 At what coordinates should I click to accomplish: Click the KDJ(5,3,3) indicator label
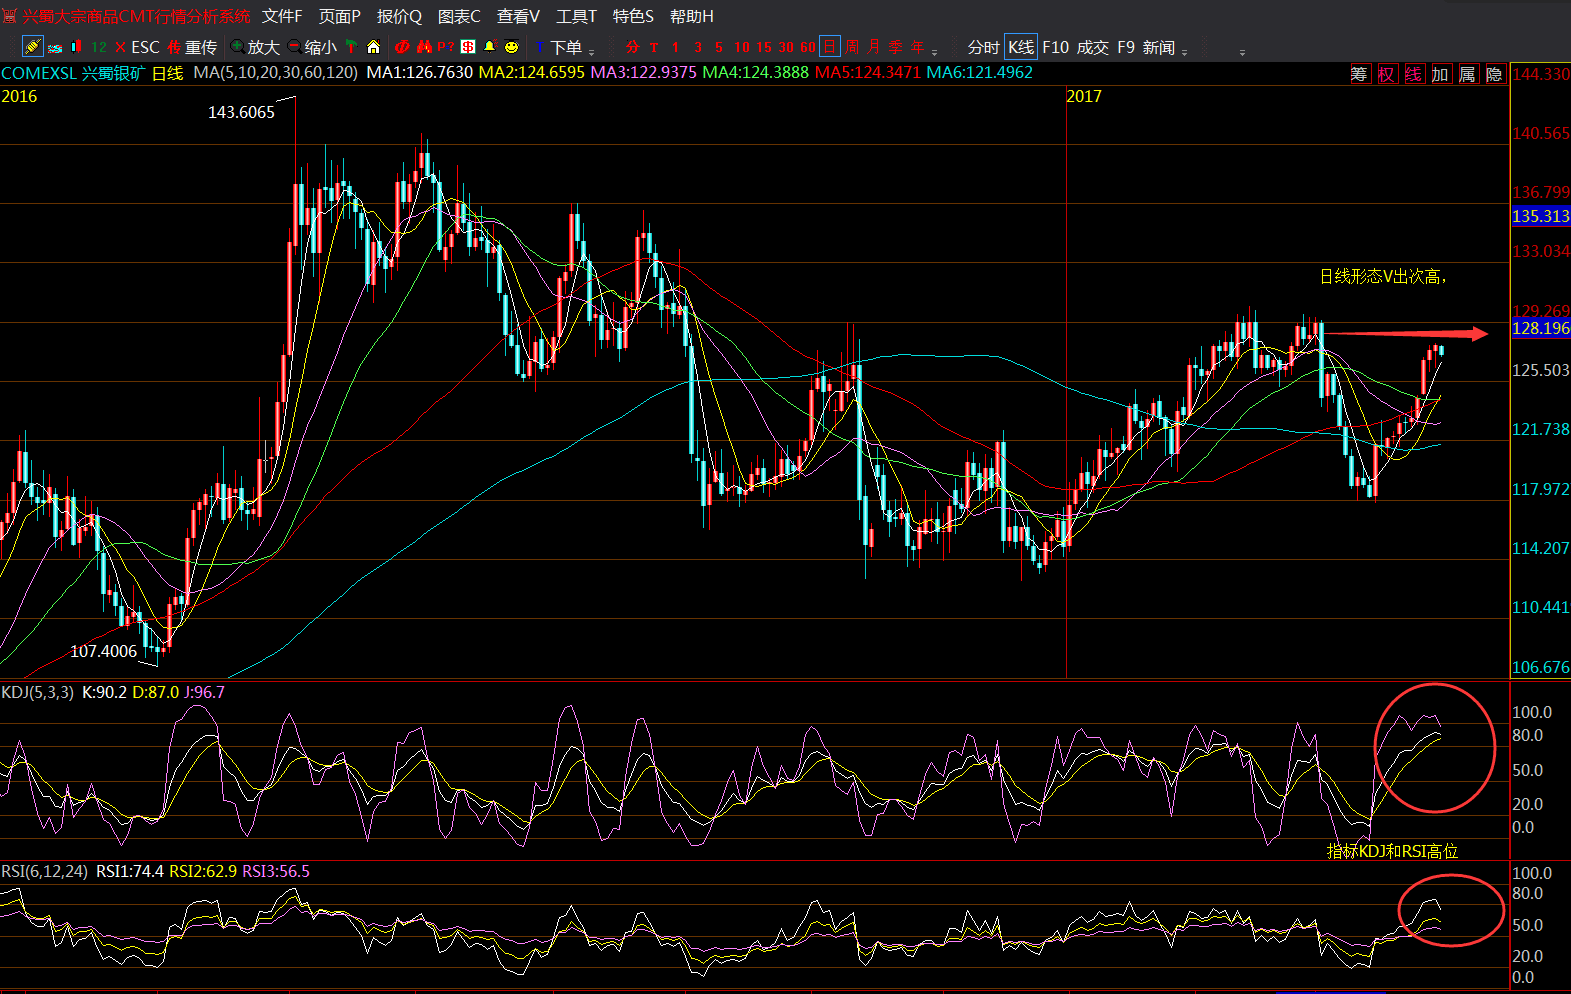(x=38, y=692)
